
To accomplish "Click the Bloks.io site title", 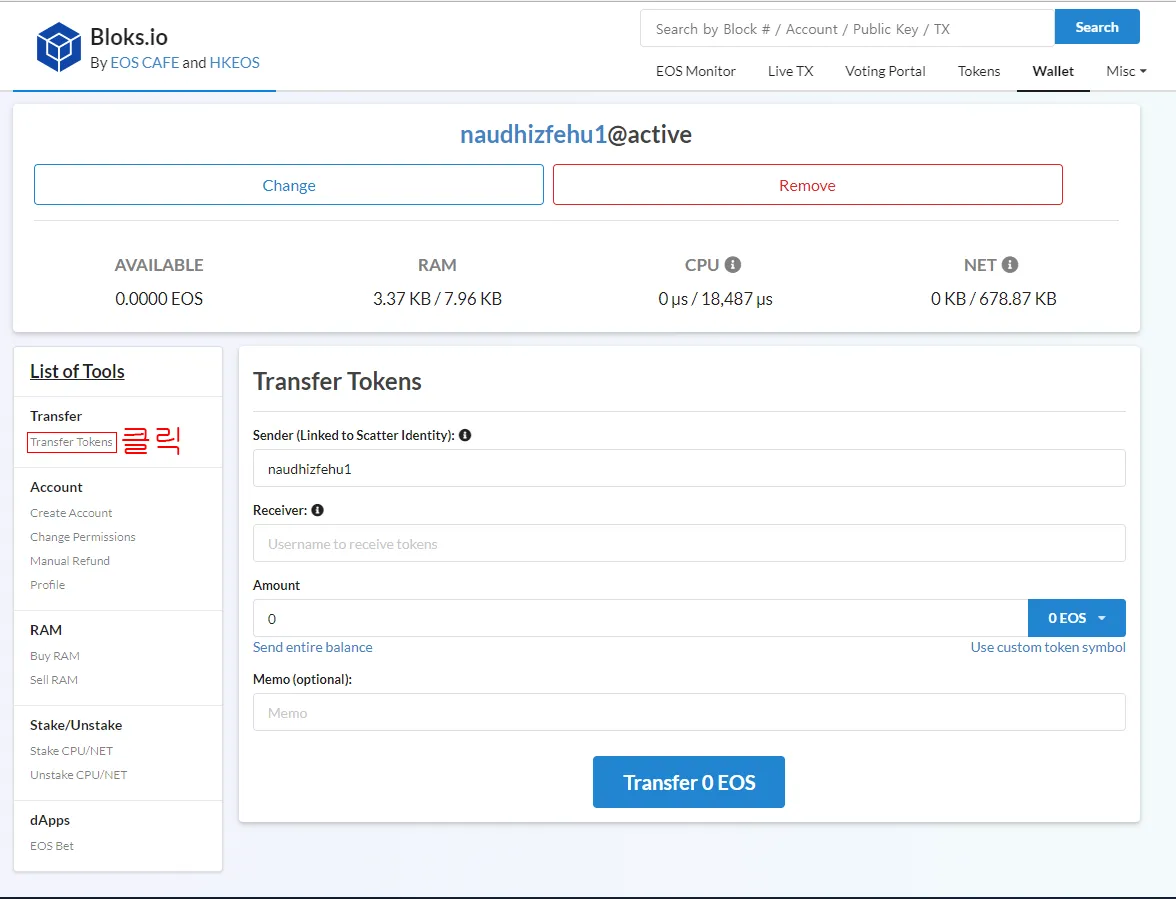I will click(x=128, y=37).
